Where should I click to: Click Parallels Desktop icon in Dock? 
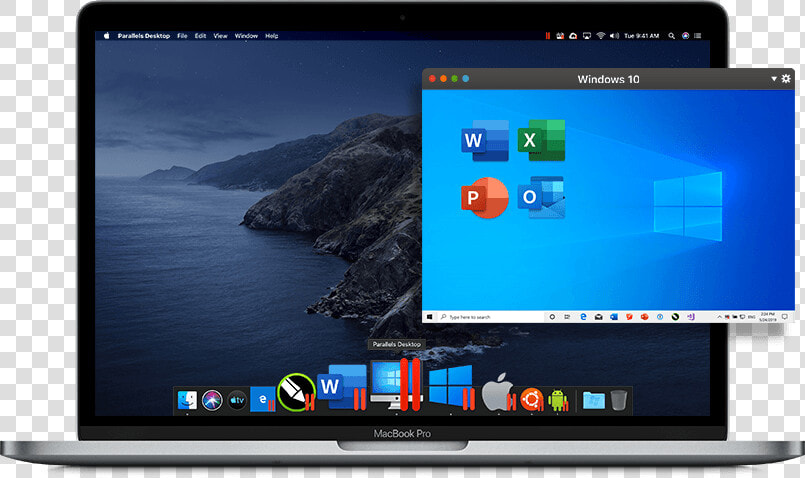[396, 385]
